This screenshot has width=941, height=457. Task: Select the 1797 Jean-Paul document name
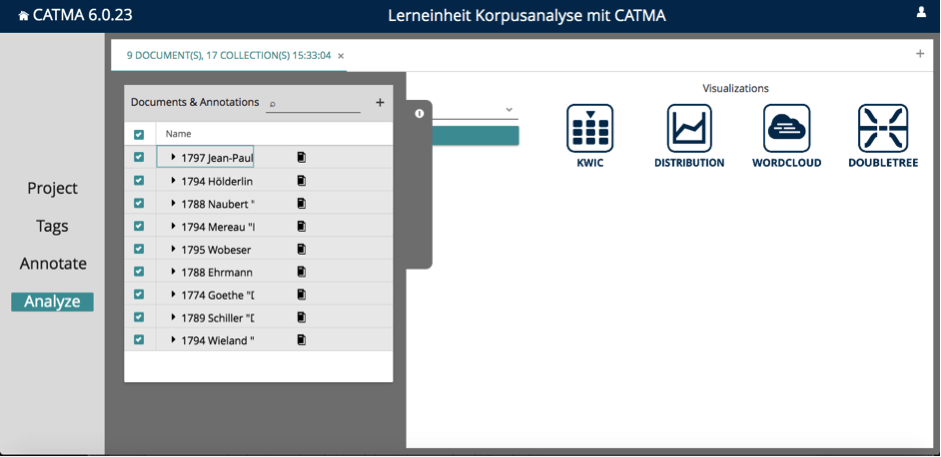[x=217, y=158]
